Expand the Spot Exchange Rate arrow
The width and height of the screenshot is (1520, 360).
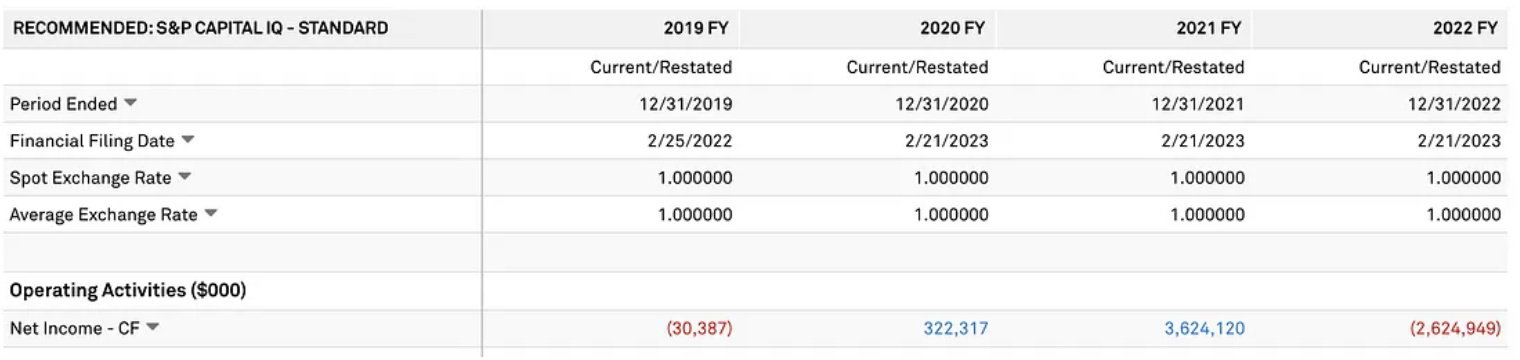pos(185,177)
